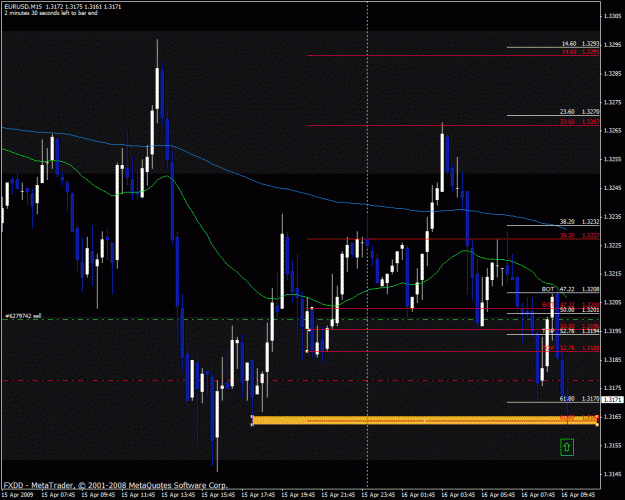The image size is (625, 500).
Task: Click the #6279742 sell order label
Action: pyautogui.click(x=23, y=316)
